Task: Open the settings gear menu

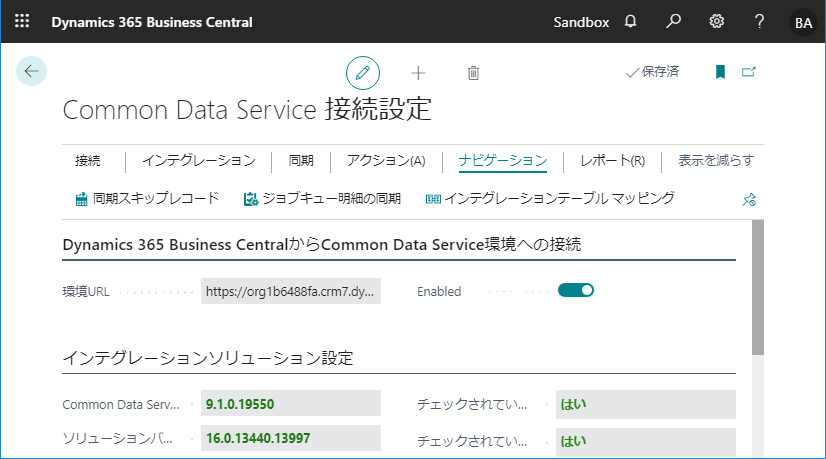Action: pyautogui.click(x=716, y=22)
